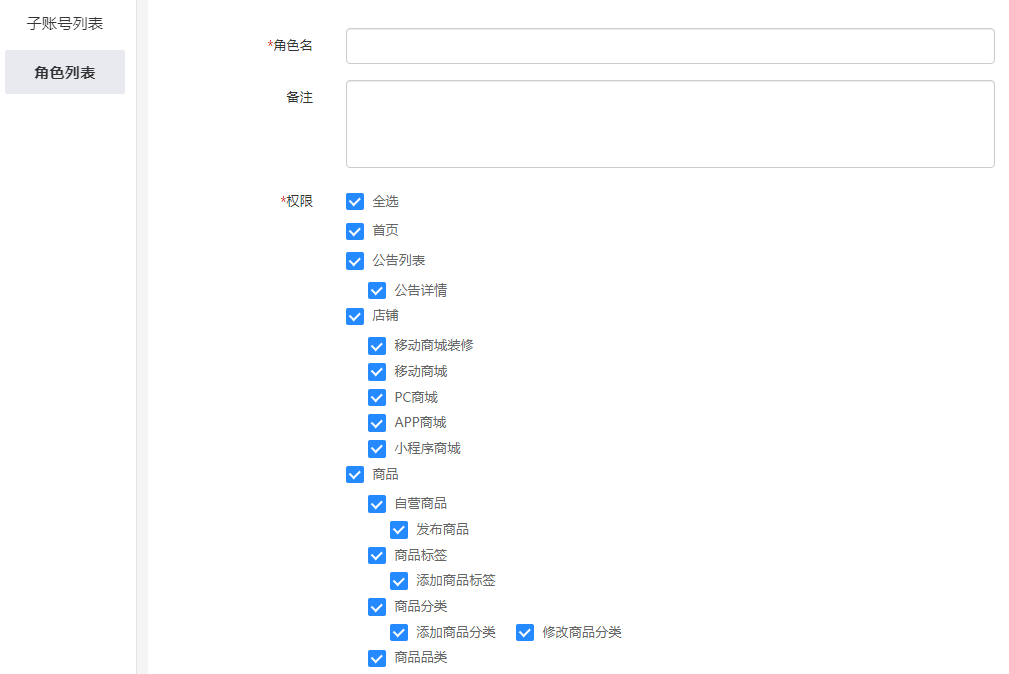Toggle 公告详情 checkbox
The width and height of the screenshot is (1009, 674).
377,291
